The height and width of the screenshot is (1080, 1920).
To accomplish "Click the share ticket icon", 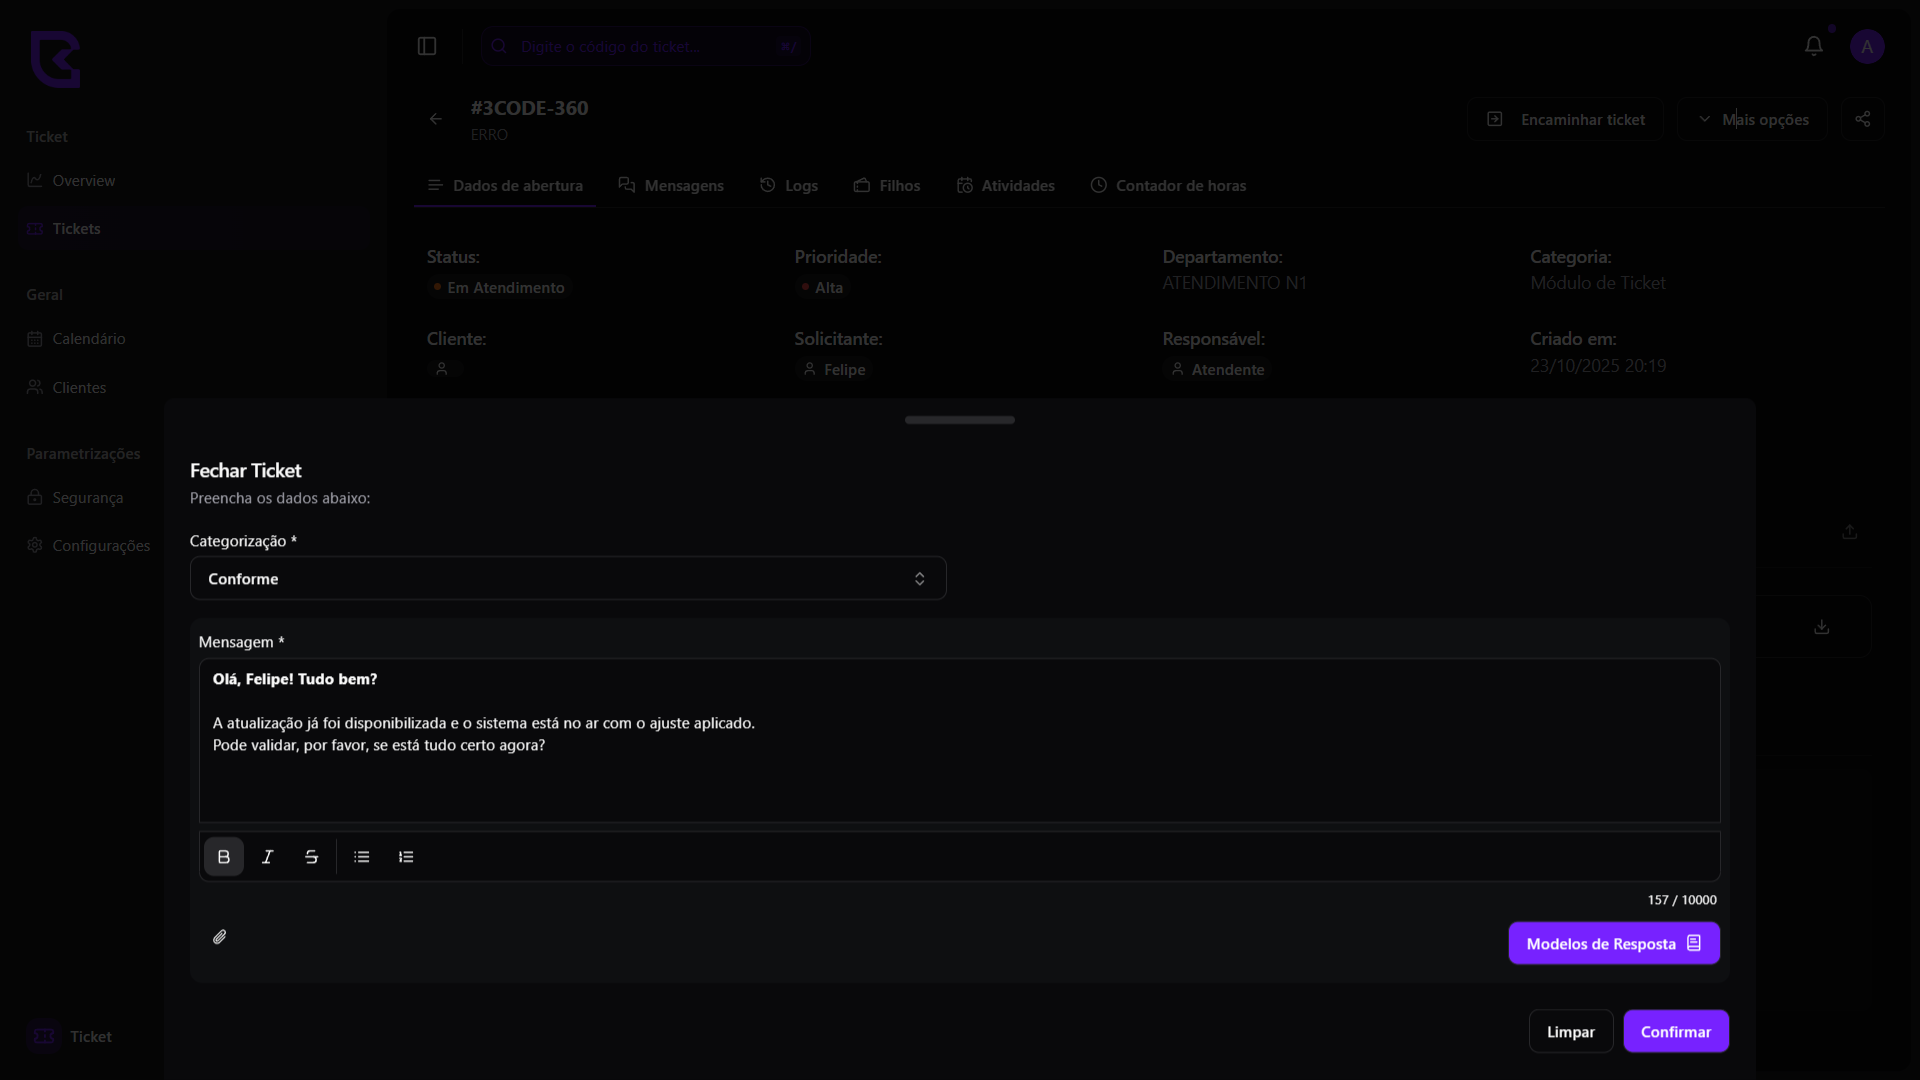I will (x=1862, y=119).
